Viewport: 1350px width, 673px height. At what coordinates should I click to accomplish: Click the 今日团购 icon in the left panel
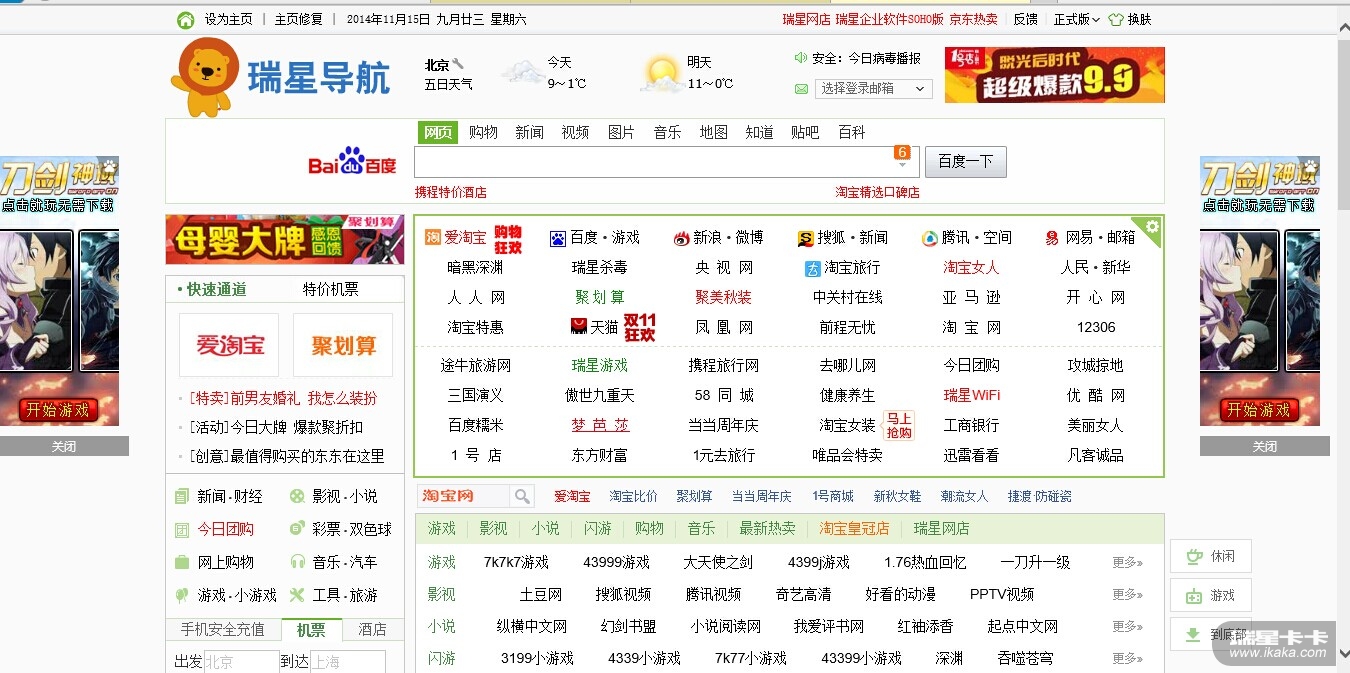(x=182, y=529)
